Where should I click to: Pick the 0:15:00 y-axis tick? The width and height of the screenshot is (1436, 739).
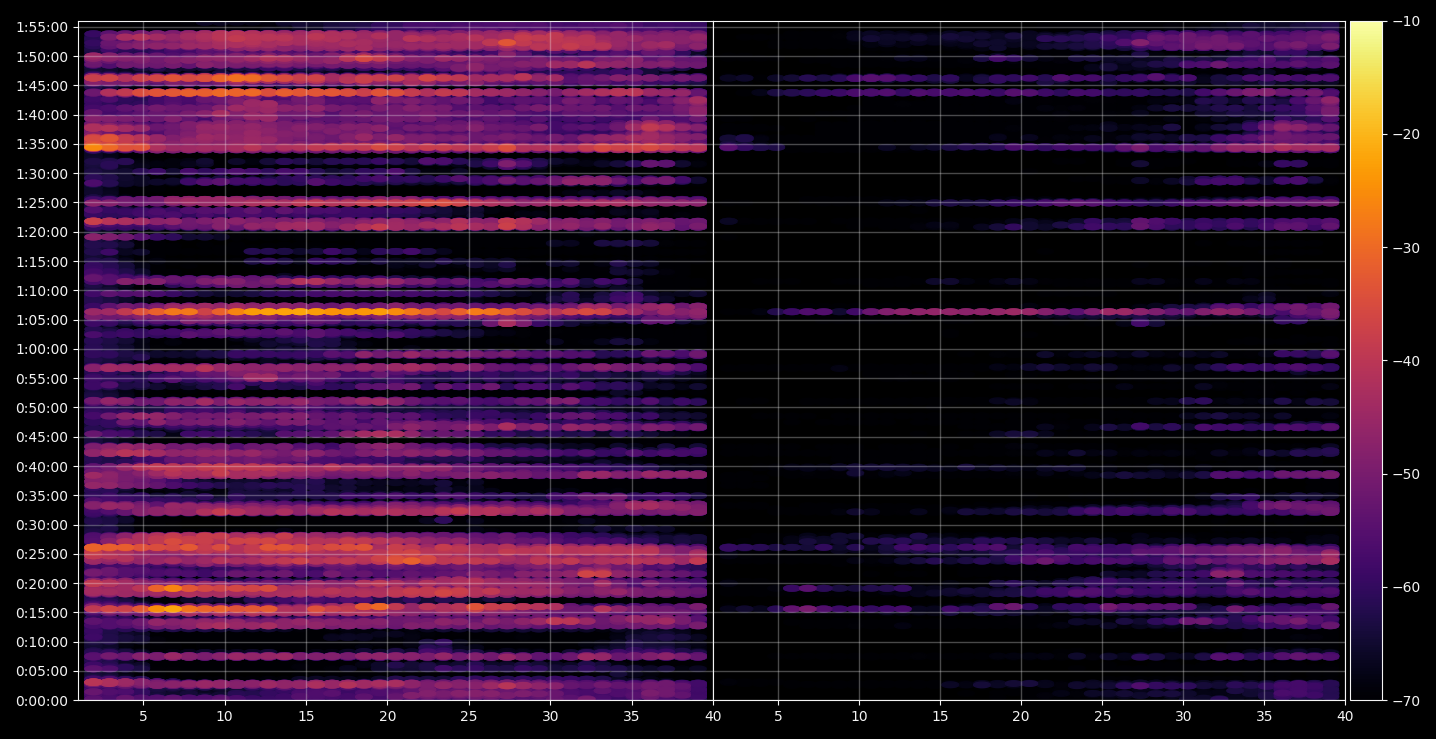pyautogui.click(x=42, y=613)
